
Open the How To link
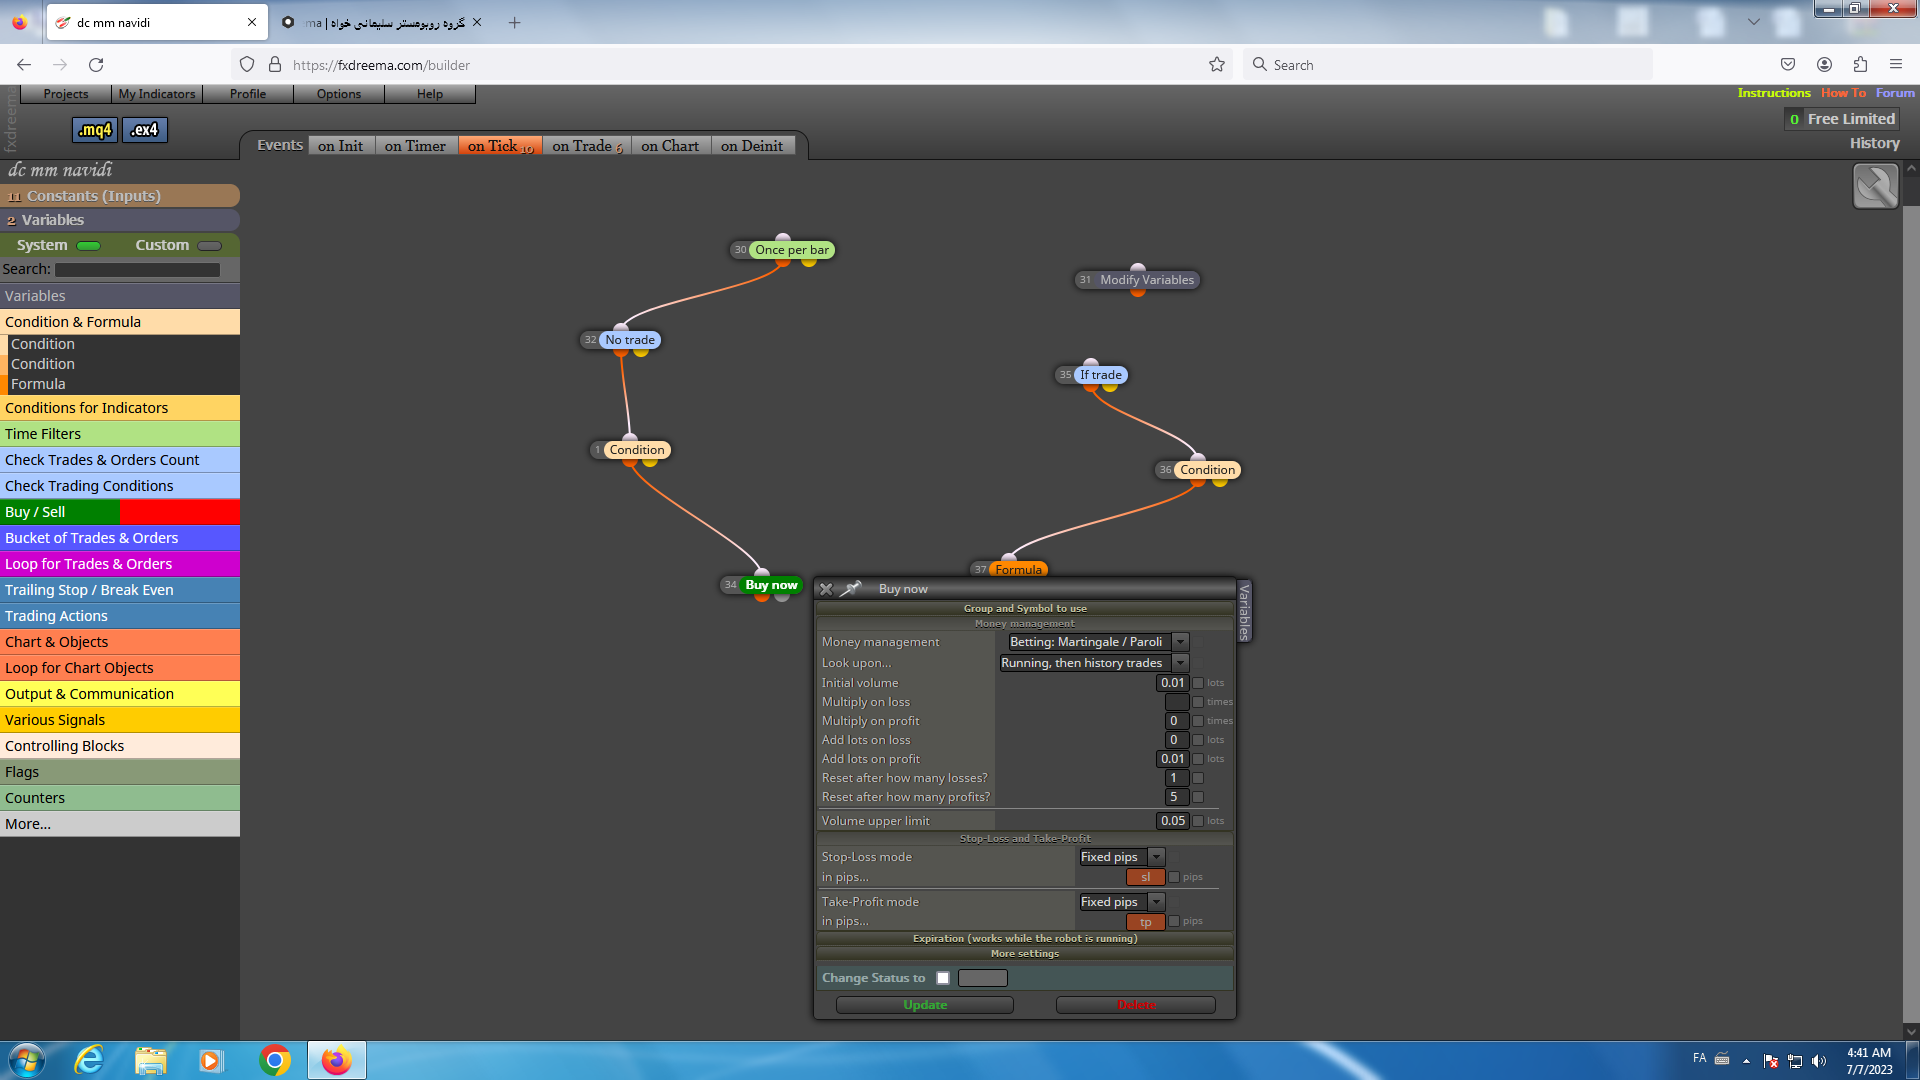point(1843,93)
